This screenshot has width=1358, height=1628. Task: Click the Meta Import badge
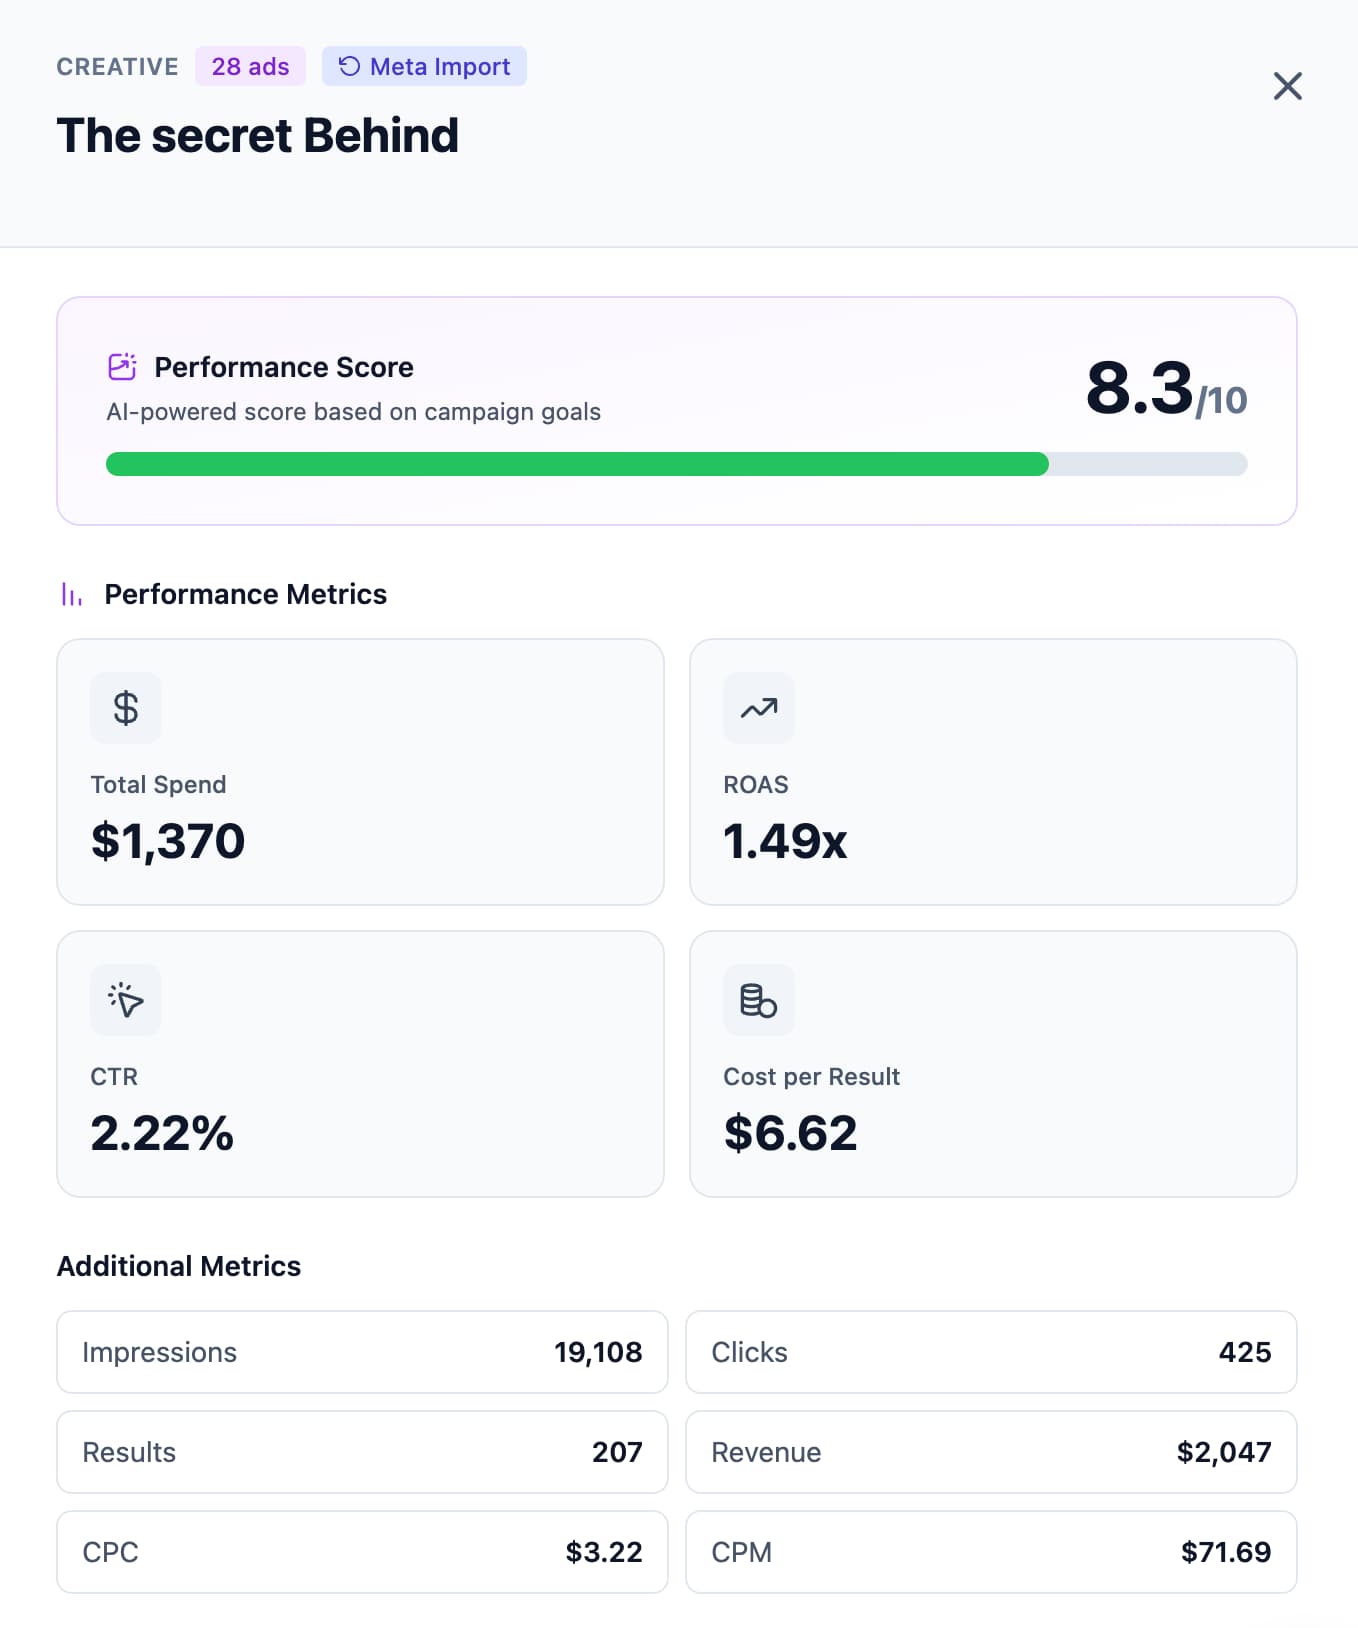coord(424,66)
